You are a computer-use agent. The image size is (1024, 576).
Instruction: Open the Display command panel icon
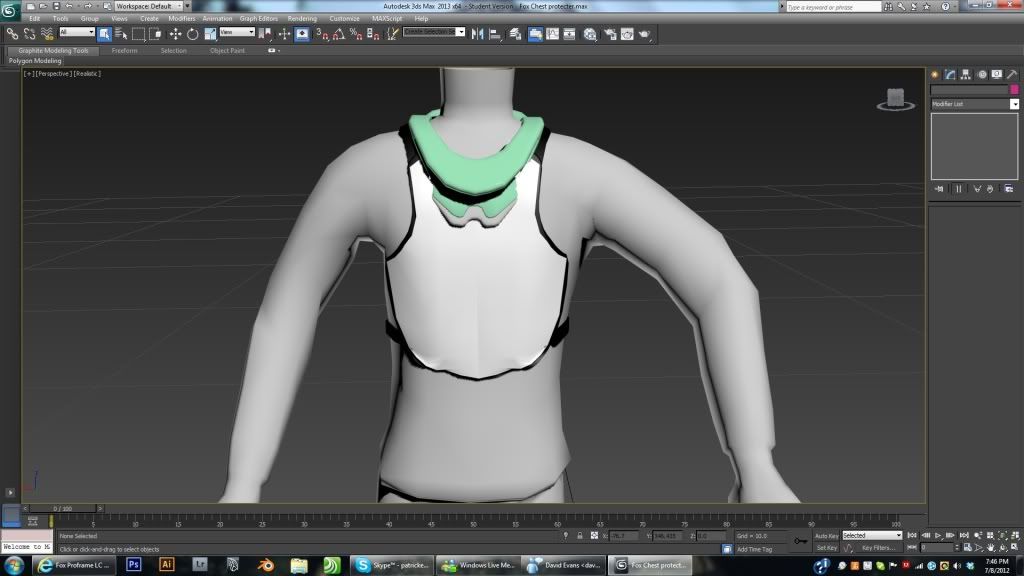click(997, 74)
